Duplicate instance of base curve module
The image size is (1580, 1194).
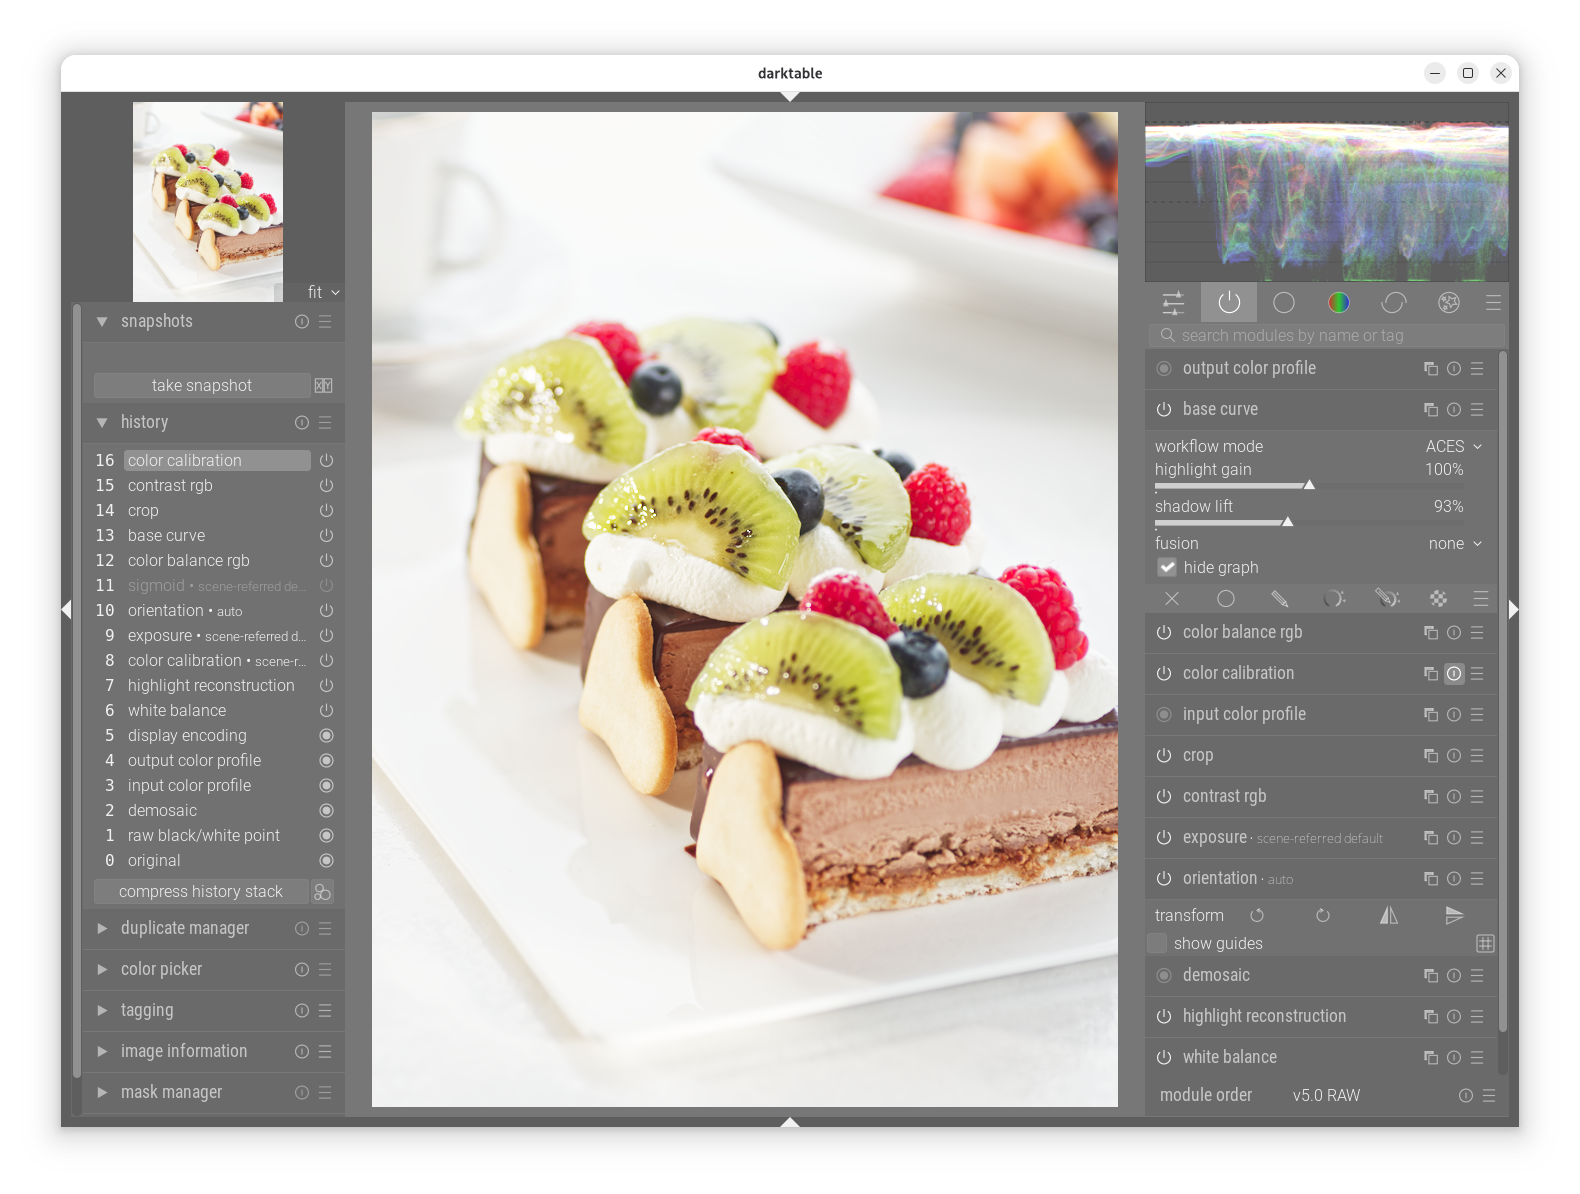[x=1431, y=410]
